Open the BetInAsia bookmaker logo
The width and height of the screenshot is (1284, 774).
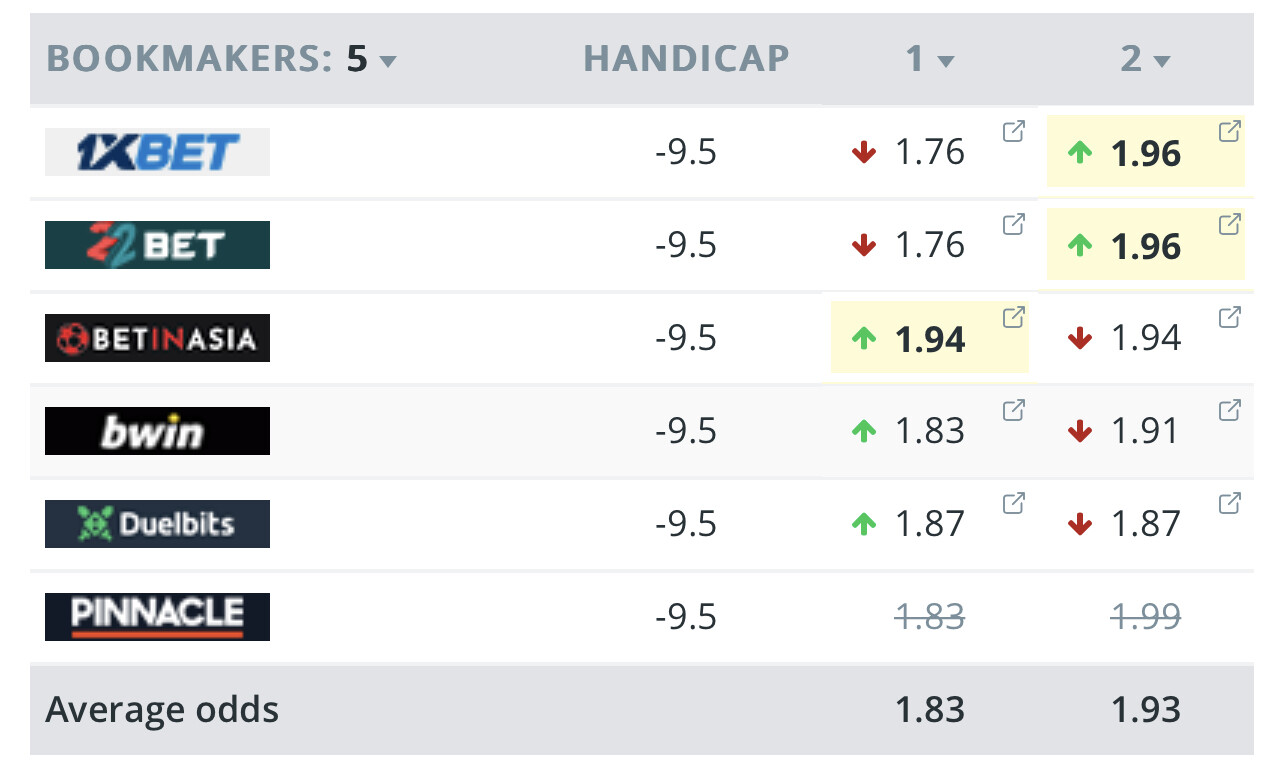(x=157, y=338)
